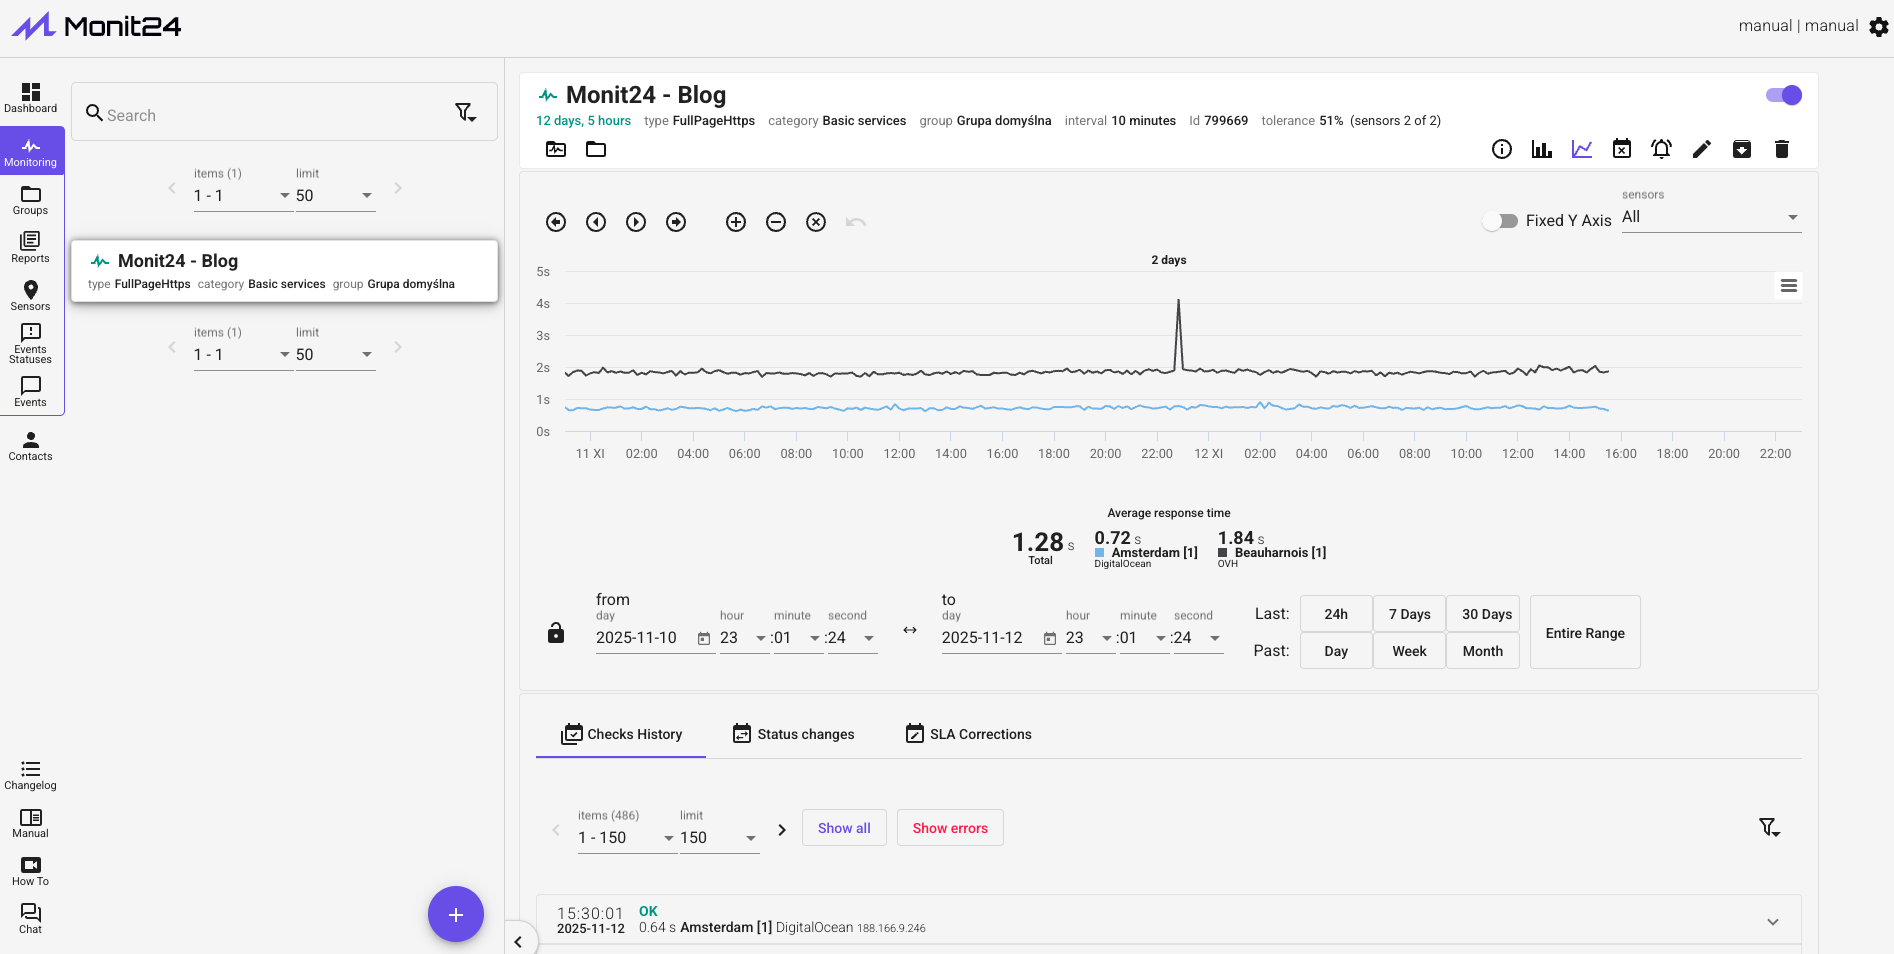
Task: Click the zoom in chart icon
Action: pyautogui.click(x=736, y=222)
